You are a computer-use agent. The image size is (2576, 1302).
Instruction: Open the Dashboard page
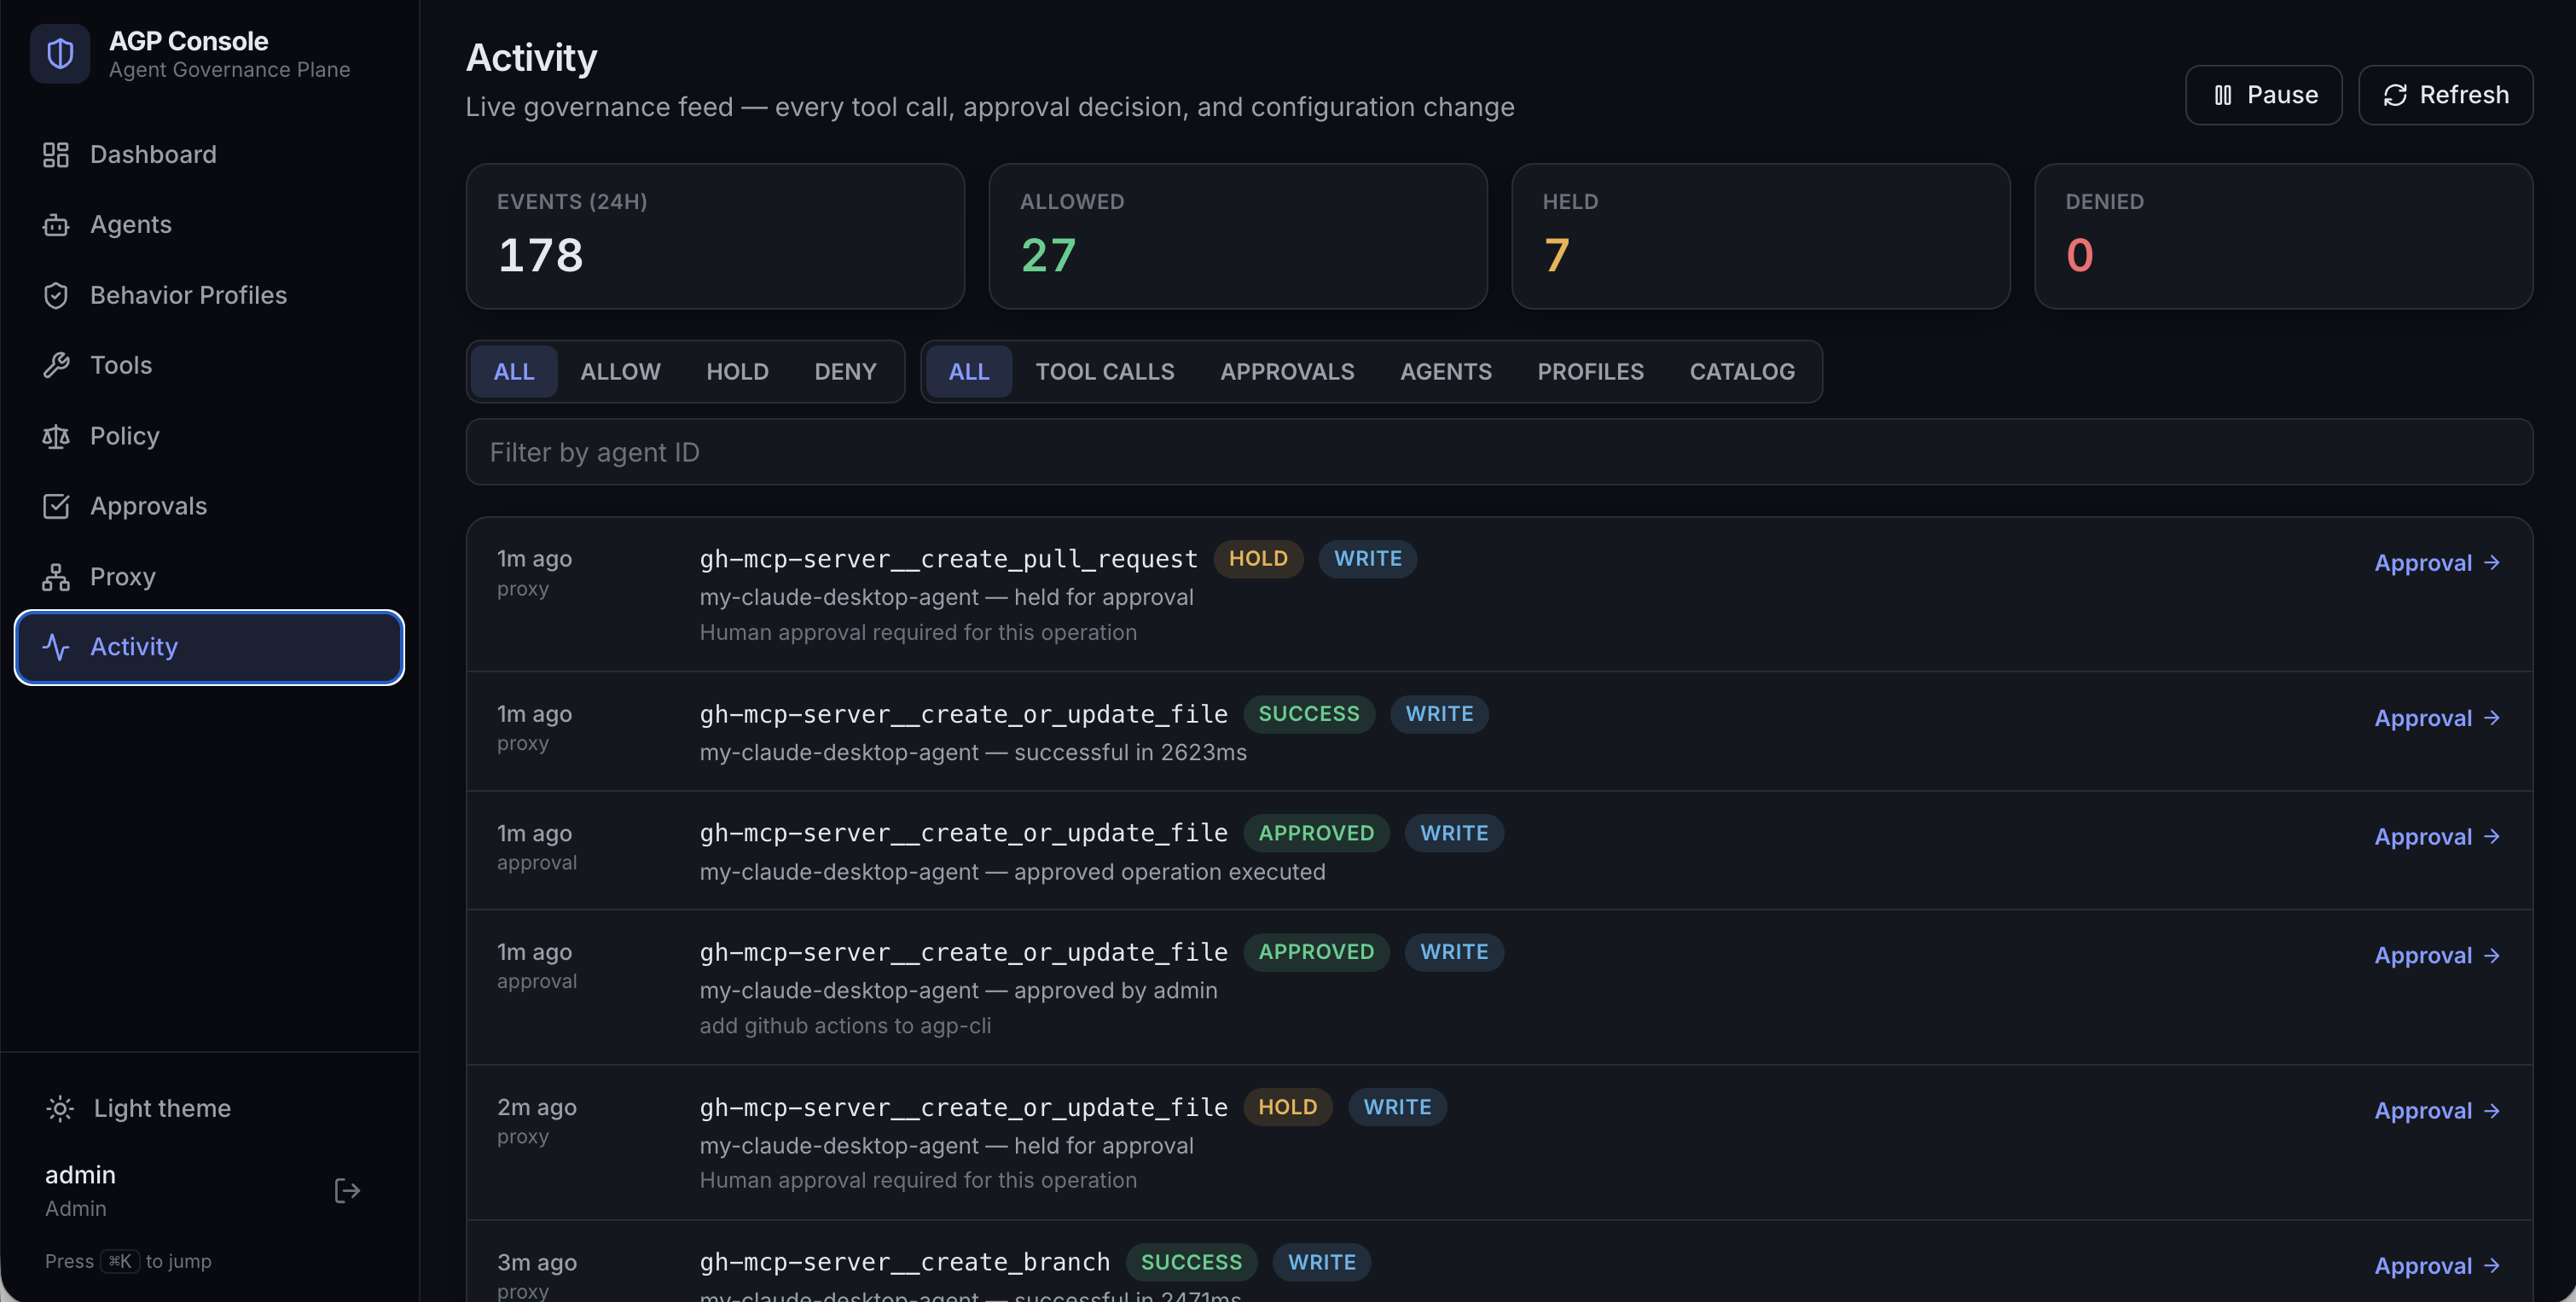[x=209, y=154]
